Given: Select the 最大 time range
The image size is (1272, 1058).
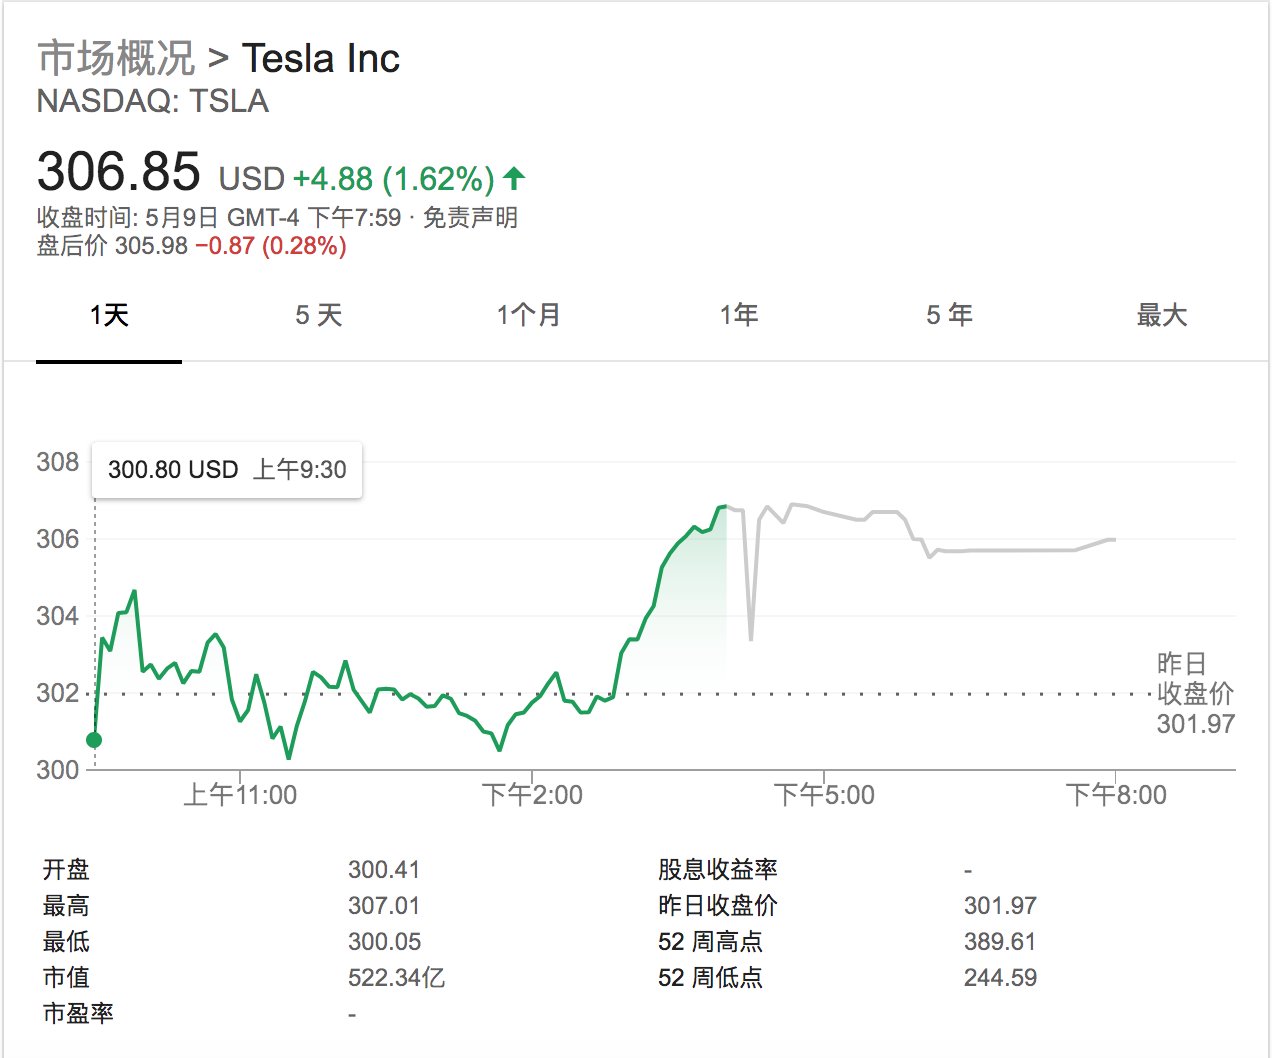Looking at the screenshot, I should [x=1161, y=314].
